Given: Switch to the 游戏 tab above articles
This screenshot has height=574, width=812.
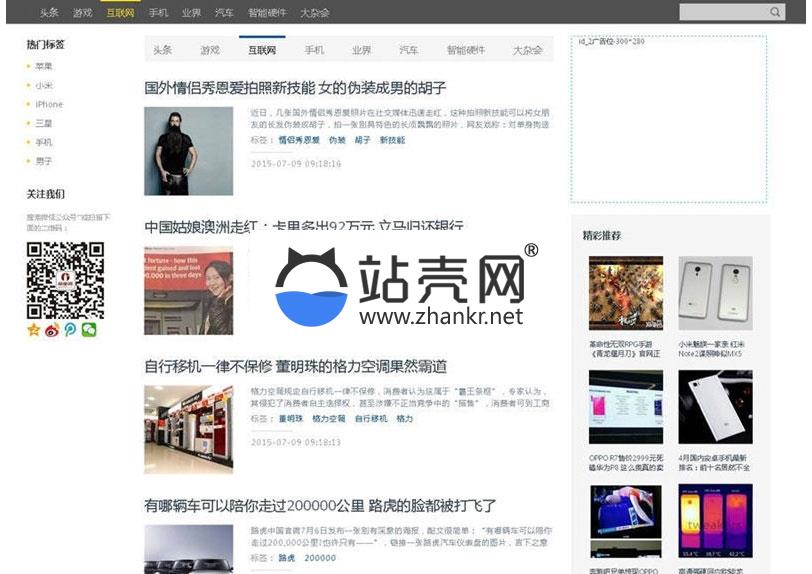Looking at the screenshot, I should (210, 50).
